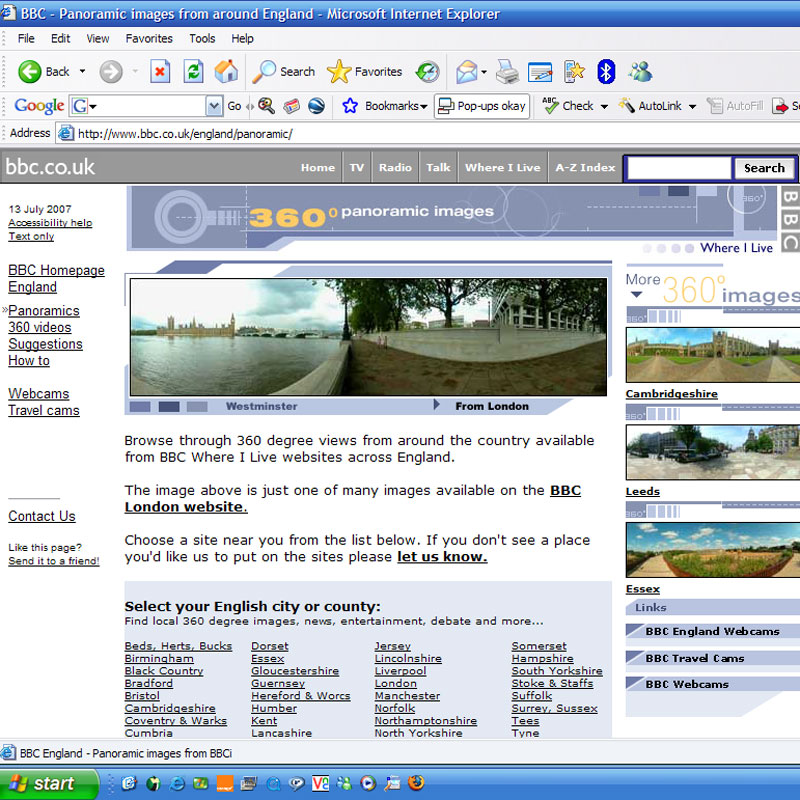Refresh the page using the toolbar icon

[x=193, y=72]
